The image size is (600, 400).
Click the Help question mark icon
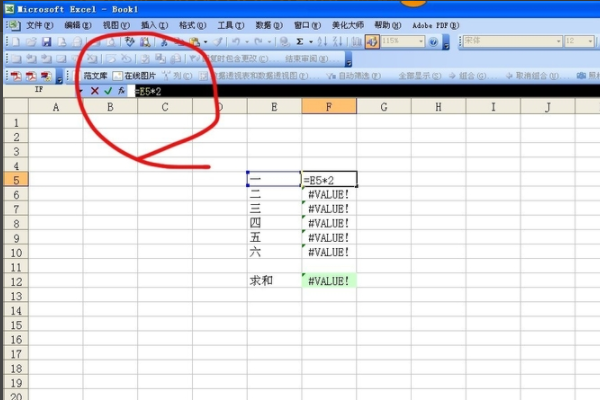434,42
